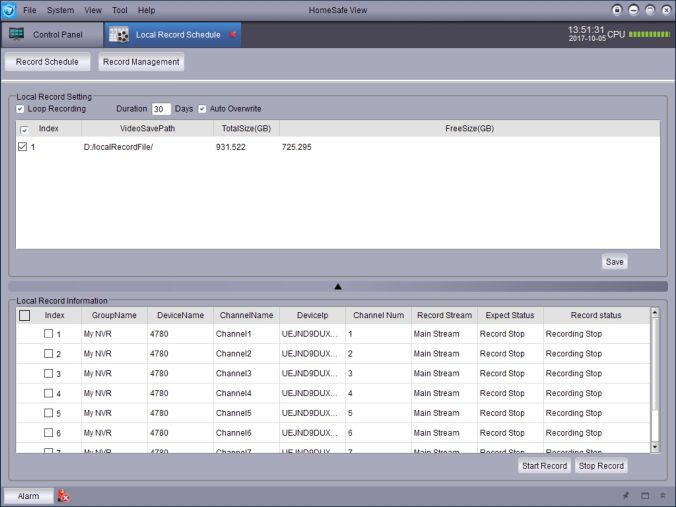Click the scroll down arrow of record list
Viewport: 676px width, 507px height.
tap(655, 447)
